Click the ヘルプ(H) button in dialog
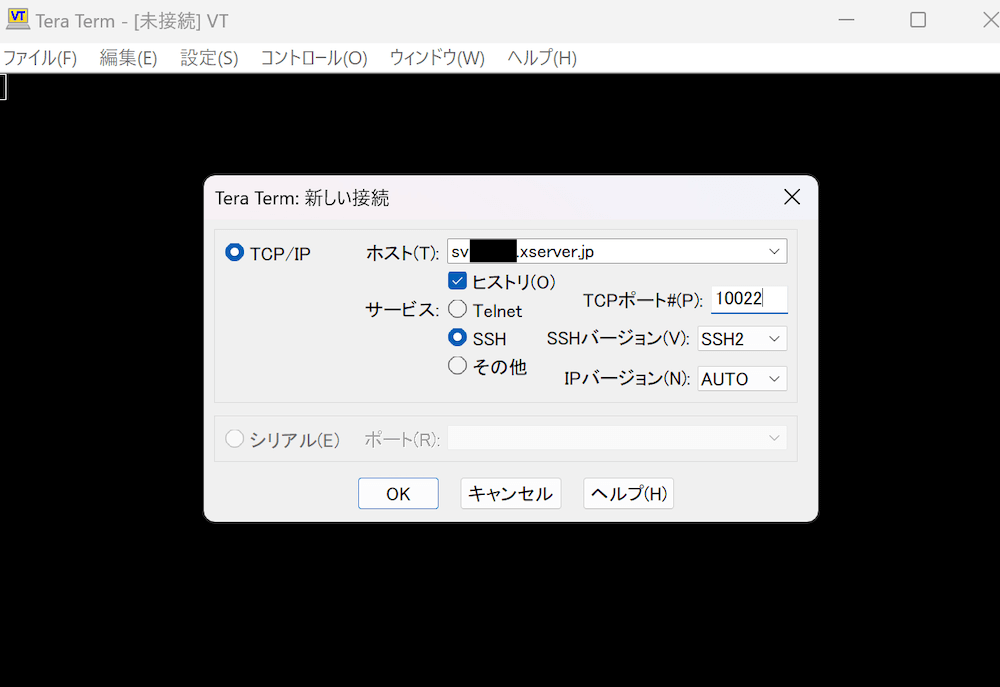1000x687 pixels. pos(628,494)
